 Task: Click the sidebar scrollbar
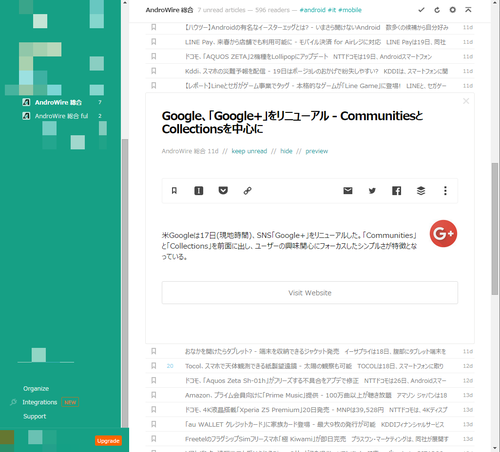tap(125, 283)
